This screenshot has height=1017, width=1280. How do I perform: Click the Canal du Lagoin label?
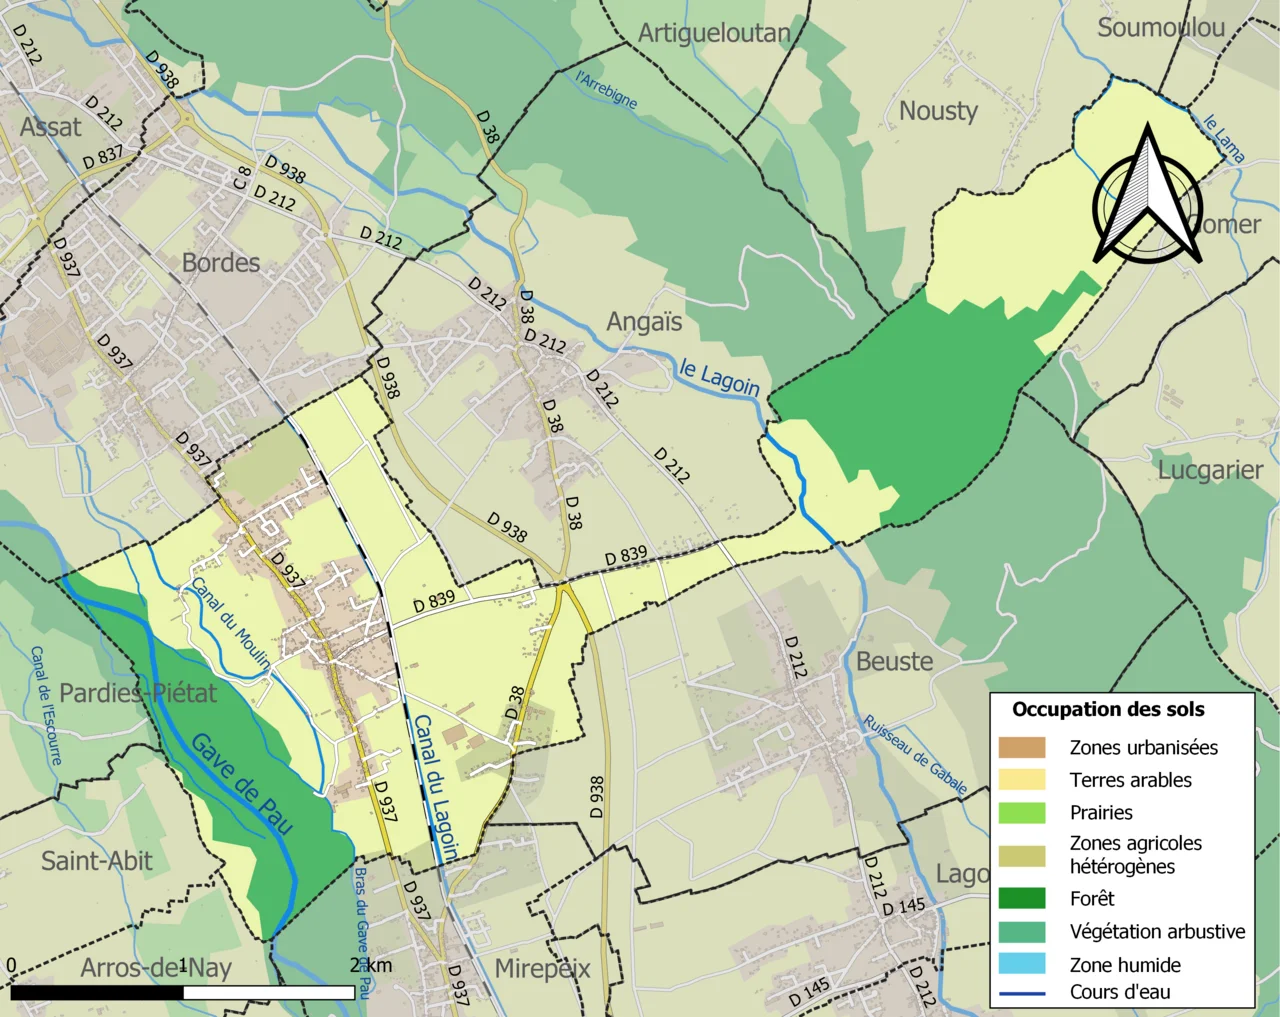click(x=435, y=788)
